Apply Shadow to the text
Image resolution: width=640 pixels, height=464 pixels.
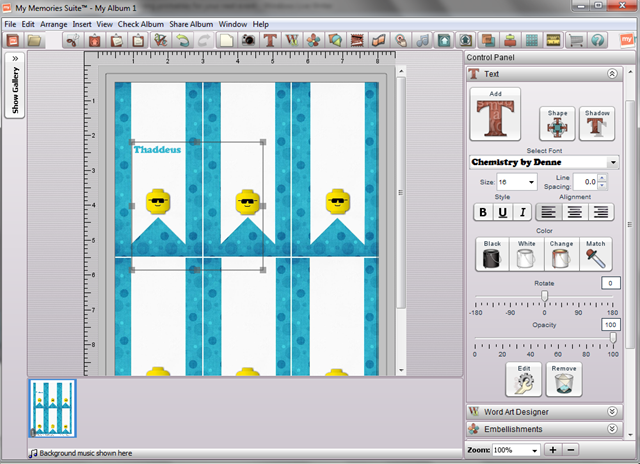597,124
